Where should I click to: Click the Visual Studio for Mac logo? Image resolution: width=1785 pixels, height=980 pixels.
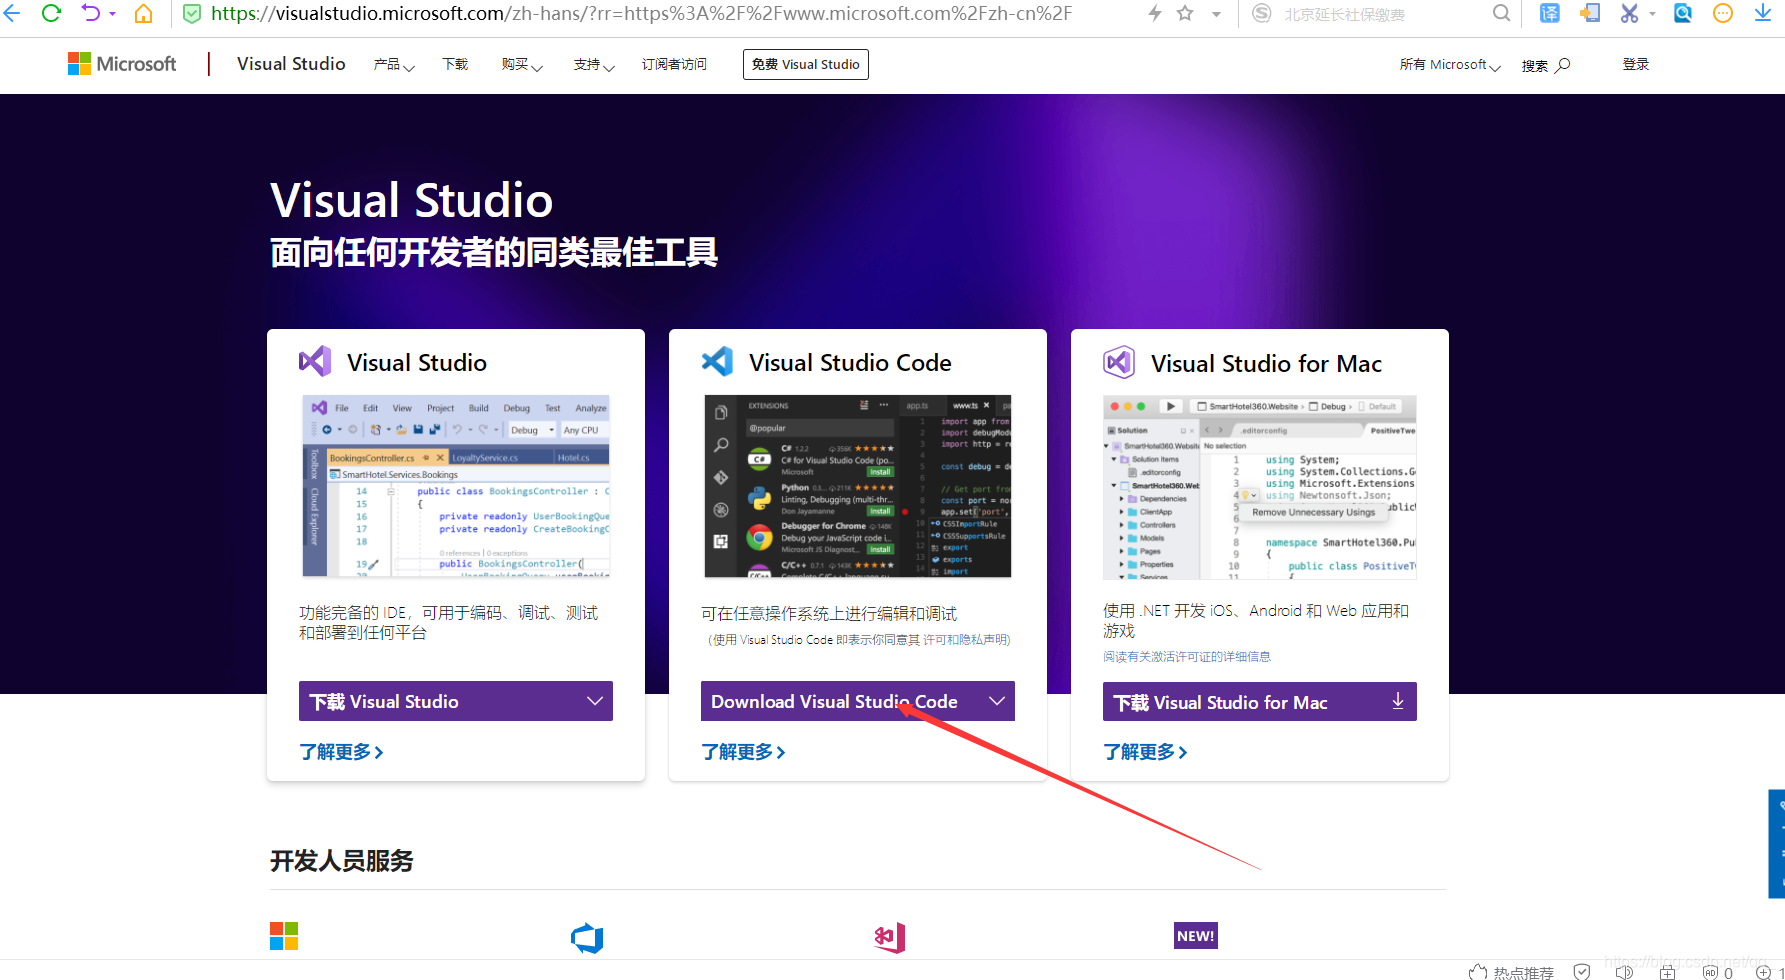coord(1119,362)
